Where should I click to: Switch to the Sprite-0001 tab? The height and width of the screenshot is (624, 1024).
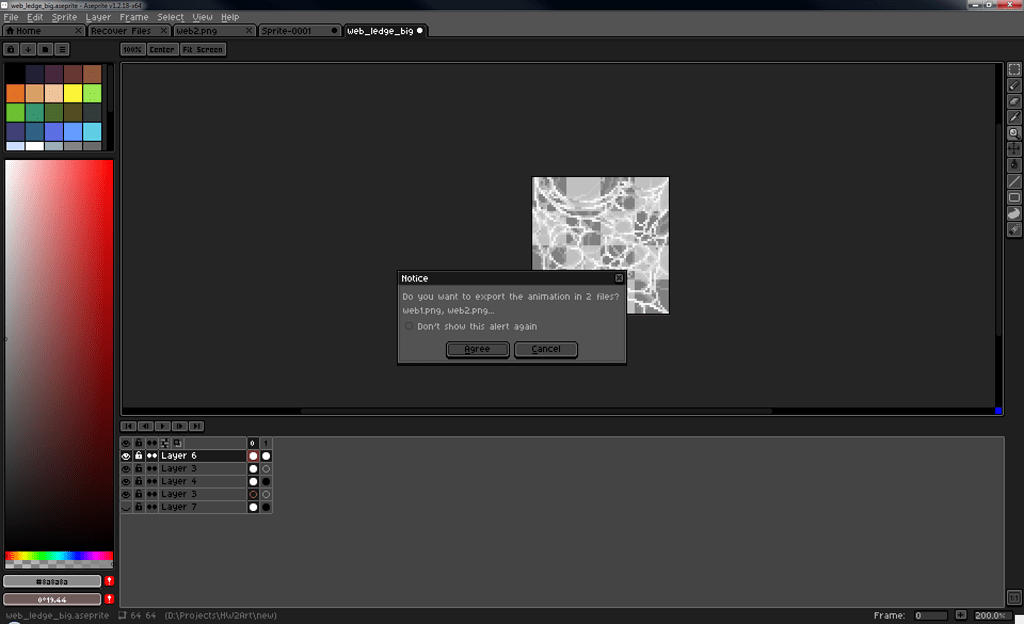299,31
